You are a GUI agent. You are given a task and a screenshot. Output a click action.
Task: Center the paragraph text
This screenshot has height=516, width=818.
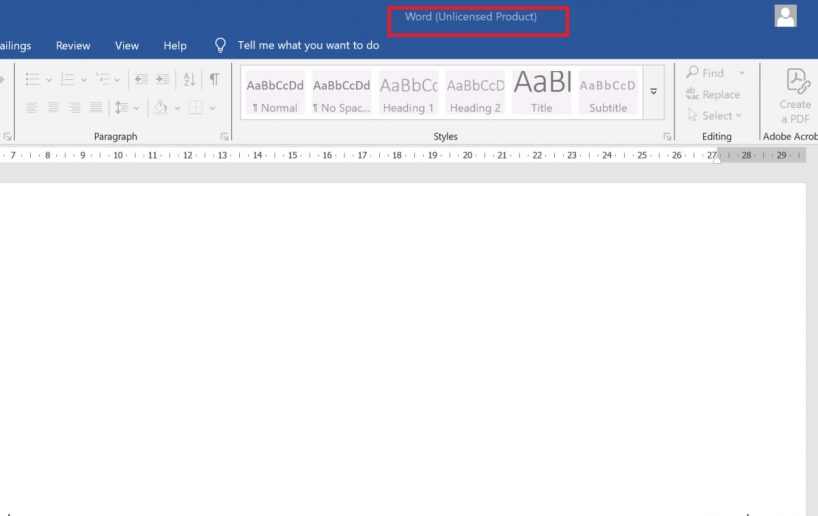(53, 108)
